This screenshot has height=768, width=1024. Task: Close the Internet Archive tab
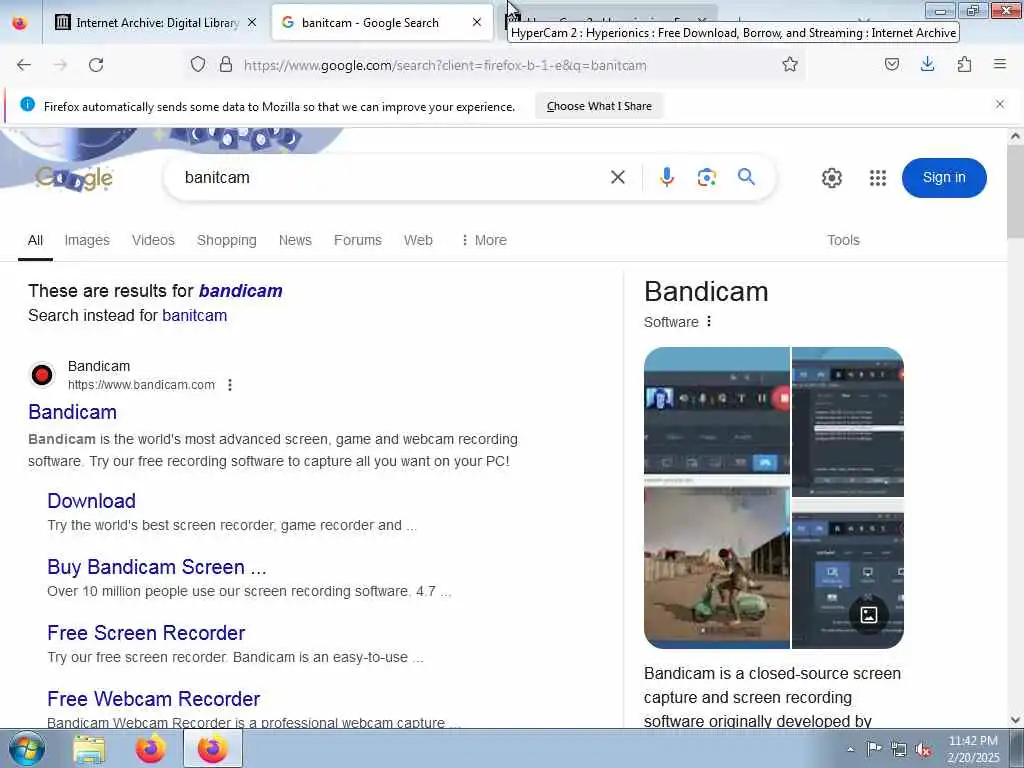tap(252, 23)
